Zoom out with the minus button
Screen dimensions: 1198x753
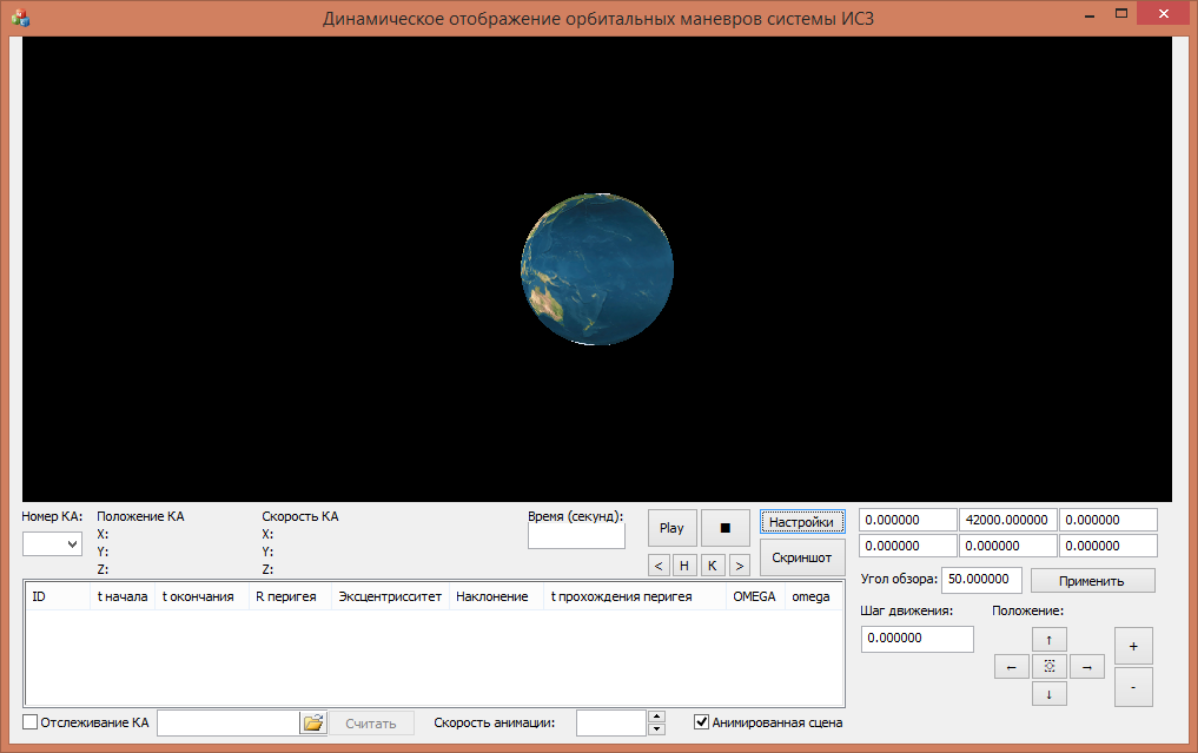(x=1133, y=687)
